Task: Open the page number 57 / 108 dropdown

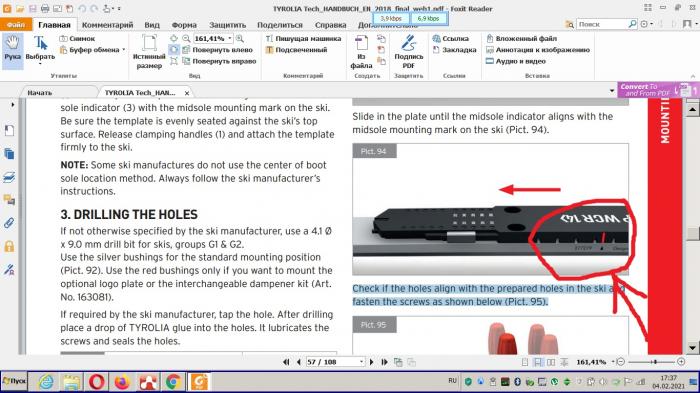Action: (x=362, y=362)
